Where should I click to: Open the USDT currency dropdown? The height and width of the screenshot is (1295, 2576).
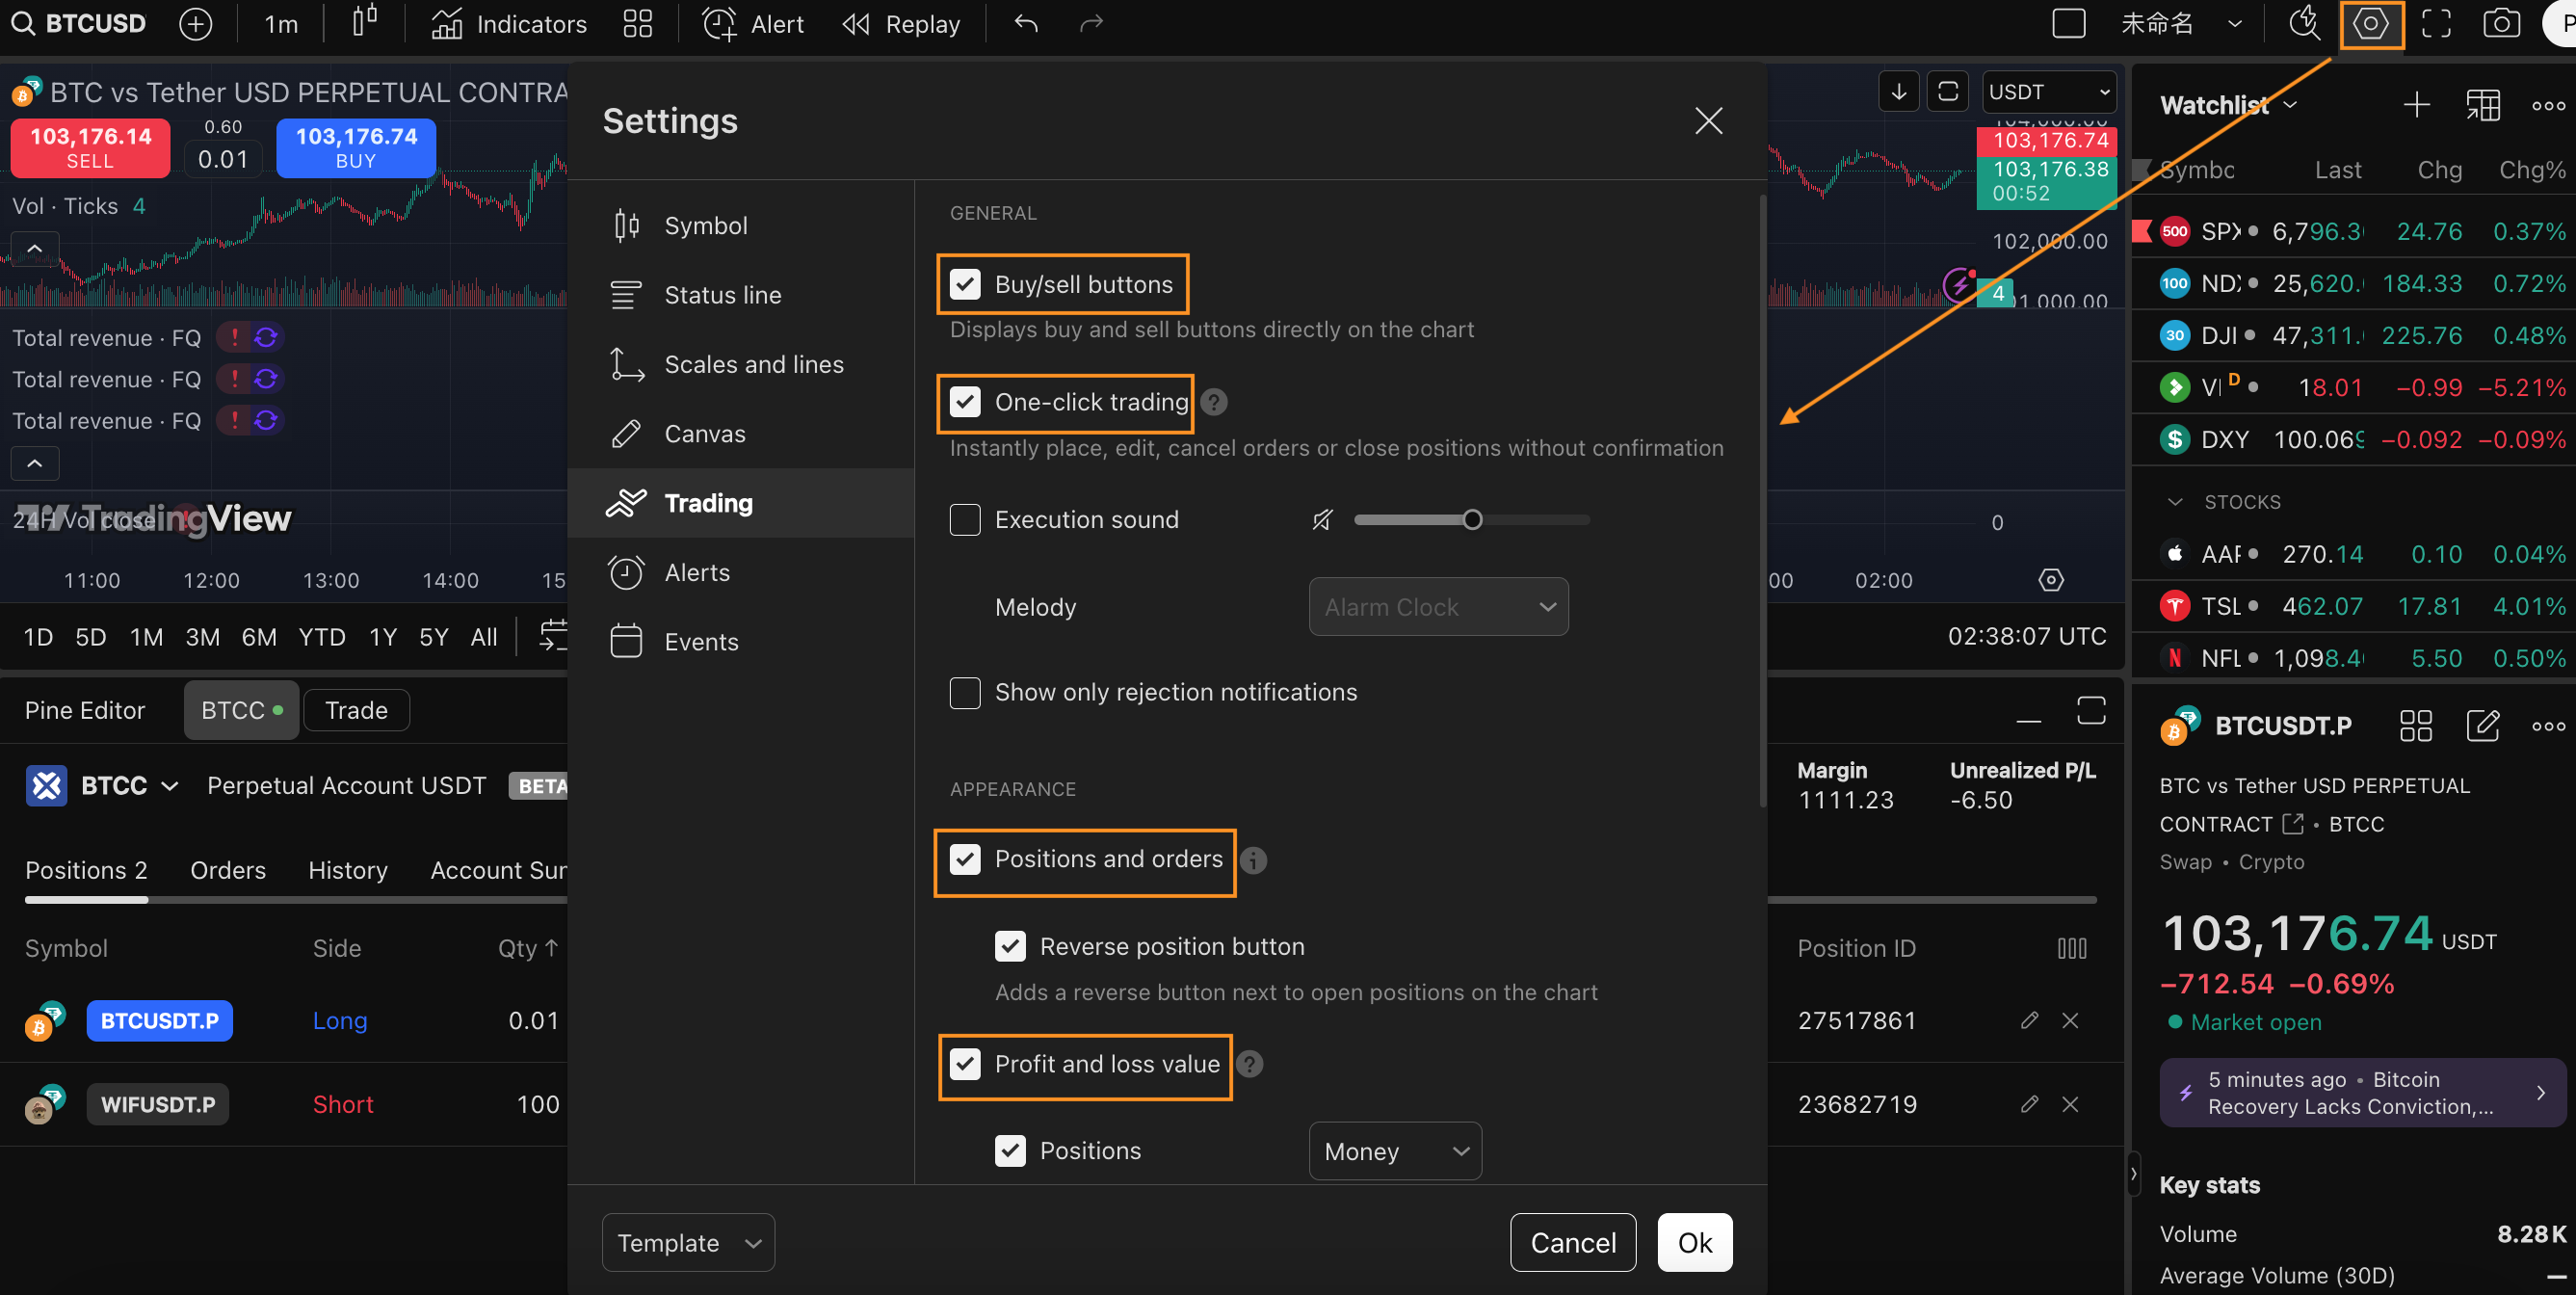click(2047, 92)
